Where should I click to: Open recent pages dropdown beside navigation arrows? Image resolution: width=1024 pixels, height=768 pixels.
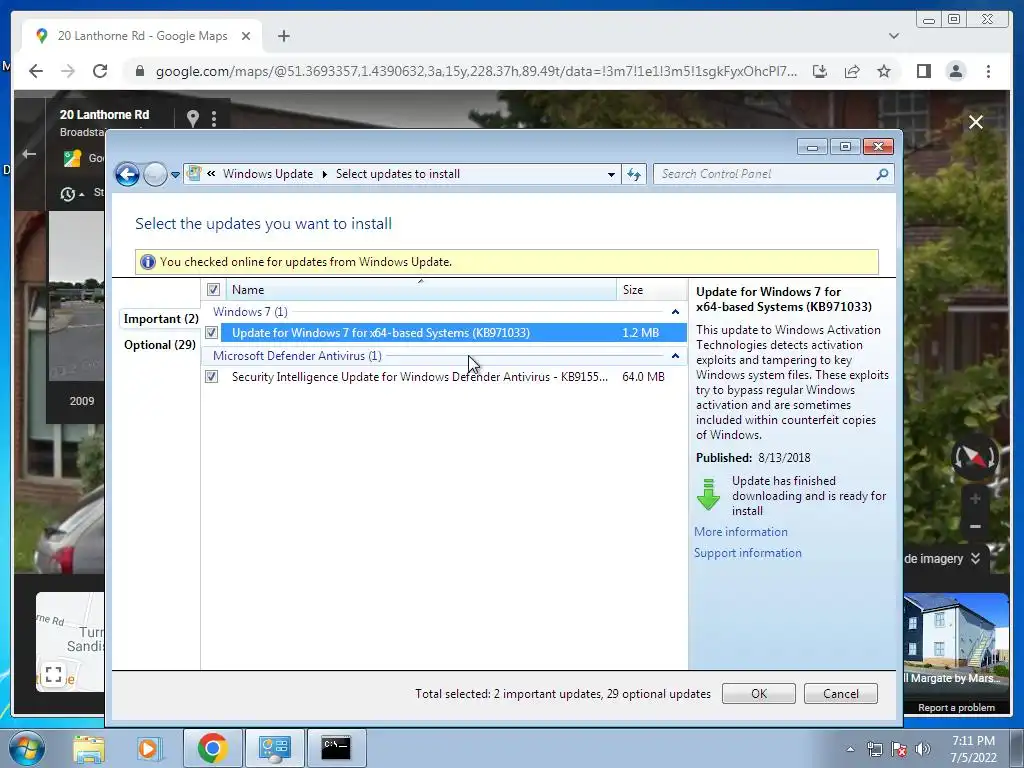175,175
